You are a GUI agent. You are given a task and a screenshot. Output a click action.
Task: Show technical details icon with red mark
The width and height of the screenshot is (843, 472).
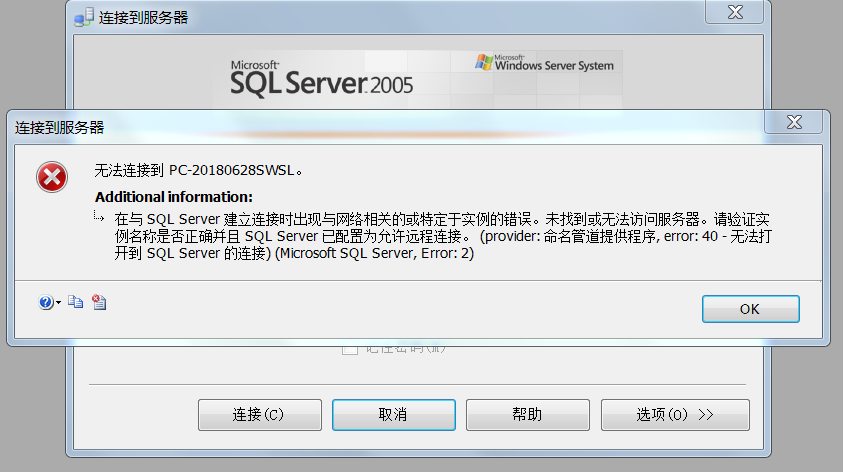pos(99,302)
